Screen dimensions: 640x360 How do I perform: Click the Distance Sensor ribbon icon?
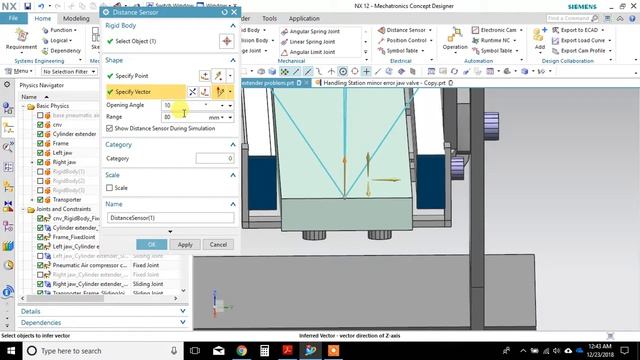click(x=381, y=30)
